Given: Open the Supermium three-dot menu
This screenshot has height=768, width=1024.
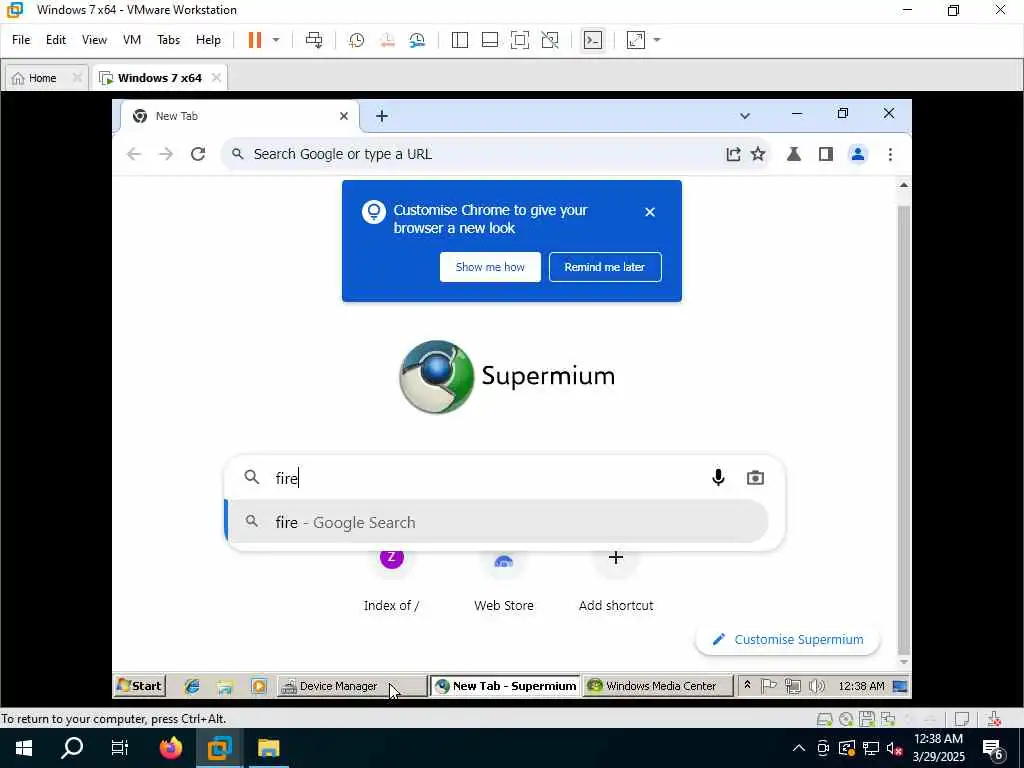Looking at the screenshot, I should (890, 154).
